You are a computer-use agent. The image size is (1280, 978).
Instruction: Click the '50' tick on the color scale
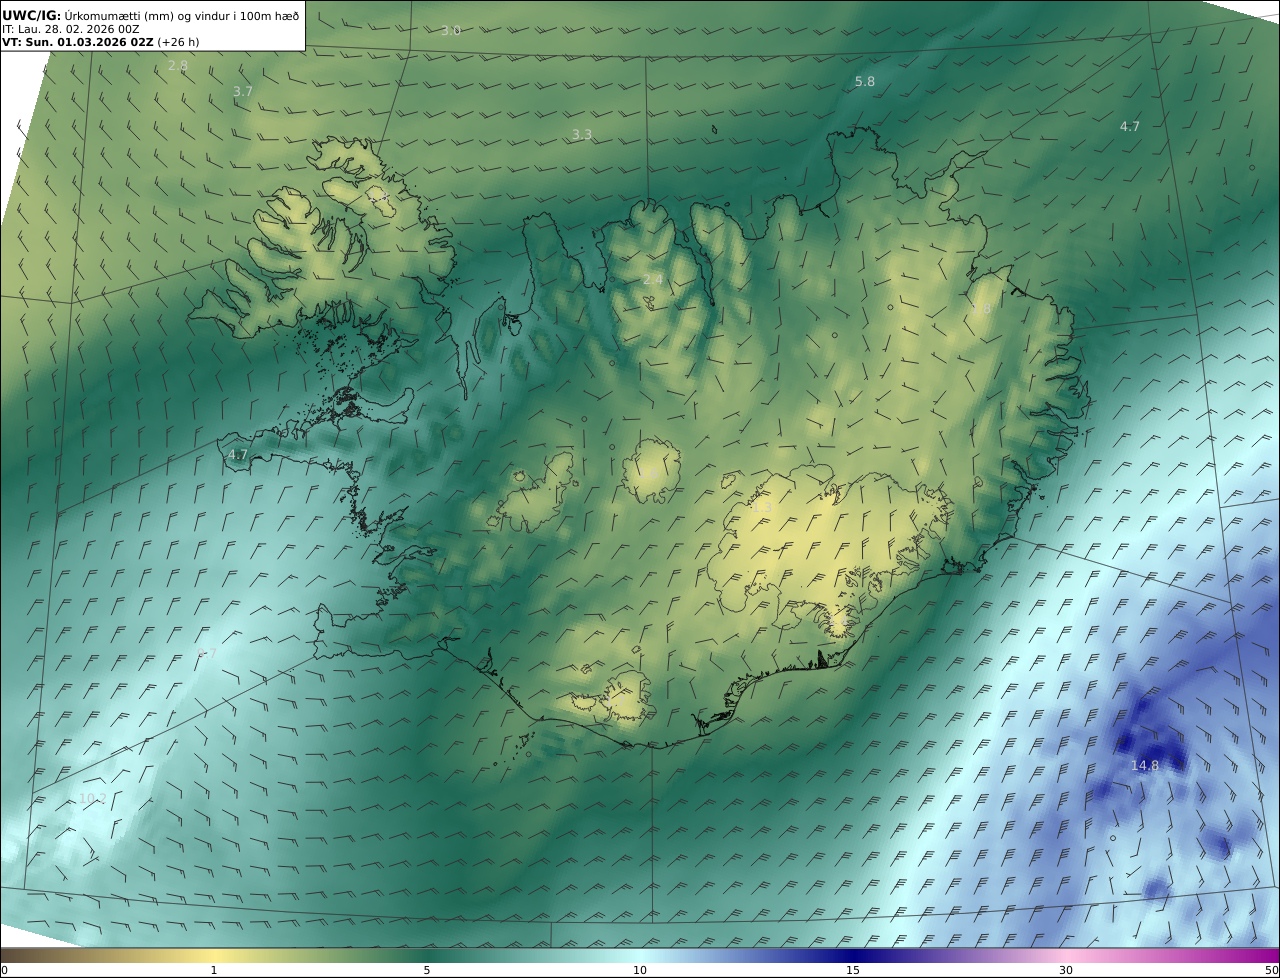tap(1271, 970)
